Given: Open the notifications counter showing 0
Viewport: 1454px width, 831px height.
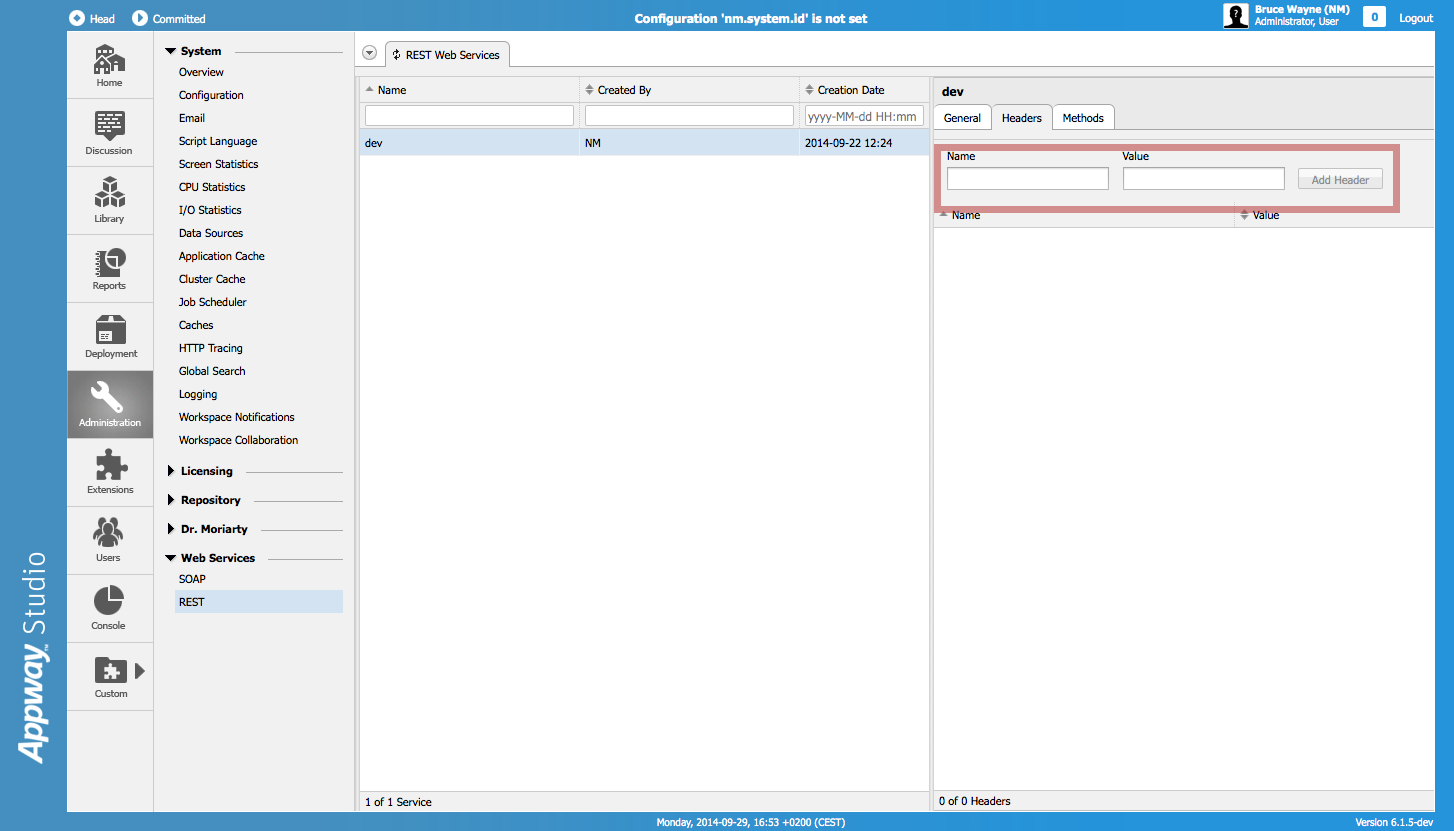Looking at the screenshot, I should pyautogui.click(x=1374, y=17).
